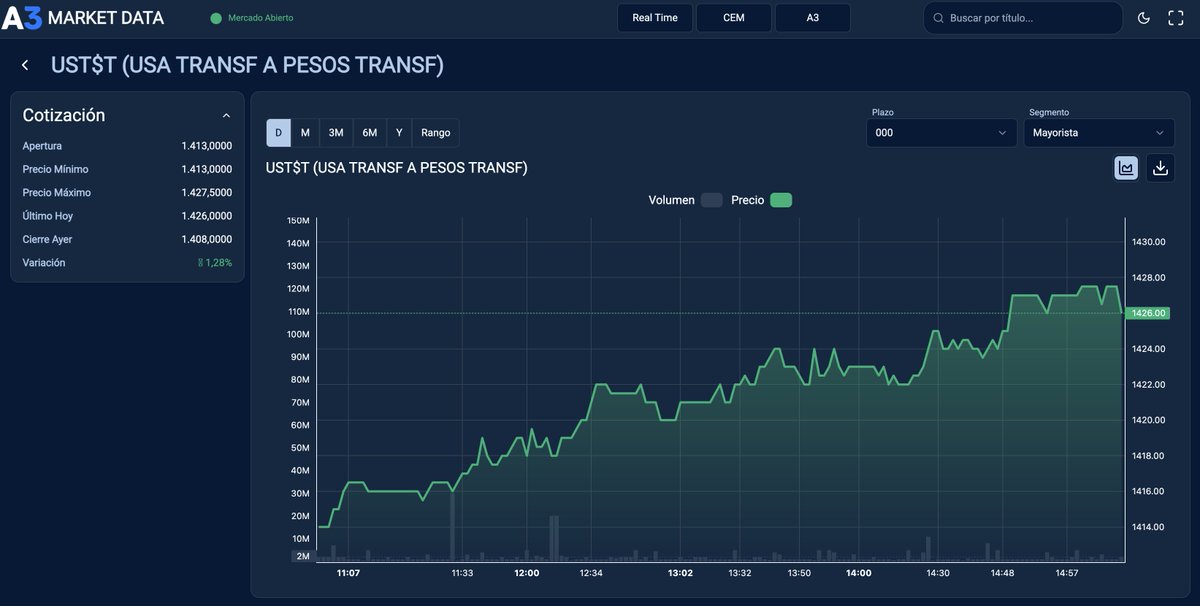Screen dimensions: 1200x606
Task: Click the 11:07 time axis label
Action: coord(348,574)
